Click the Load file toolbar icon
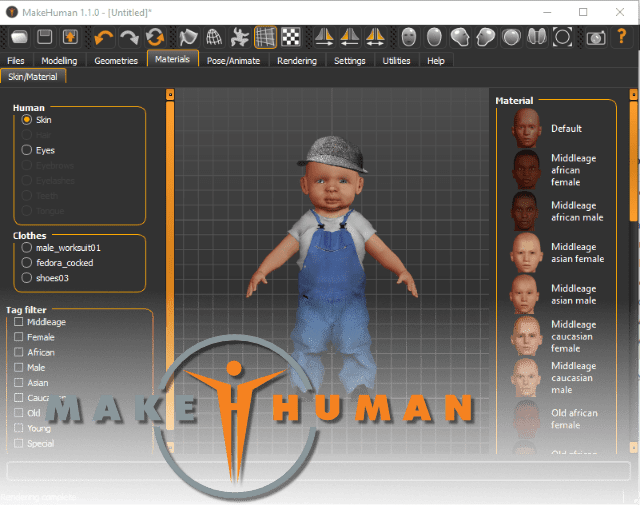The width and height of the screenshot is (640, 505). (19, 38)
